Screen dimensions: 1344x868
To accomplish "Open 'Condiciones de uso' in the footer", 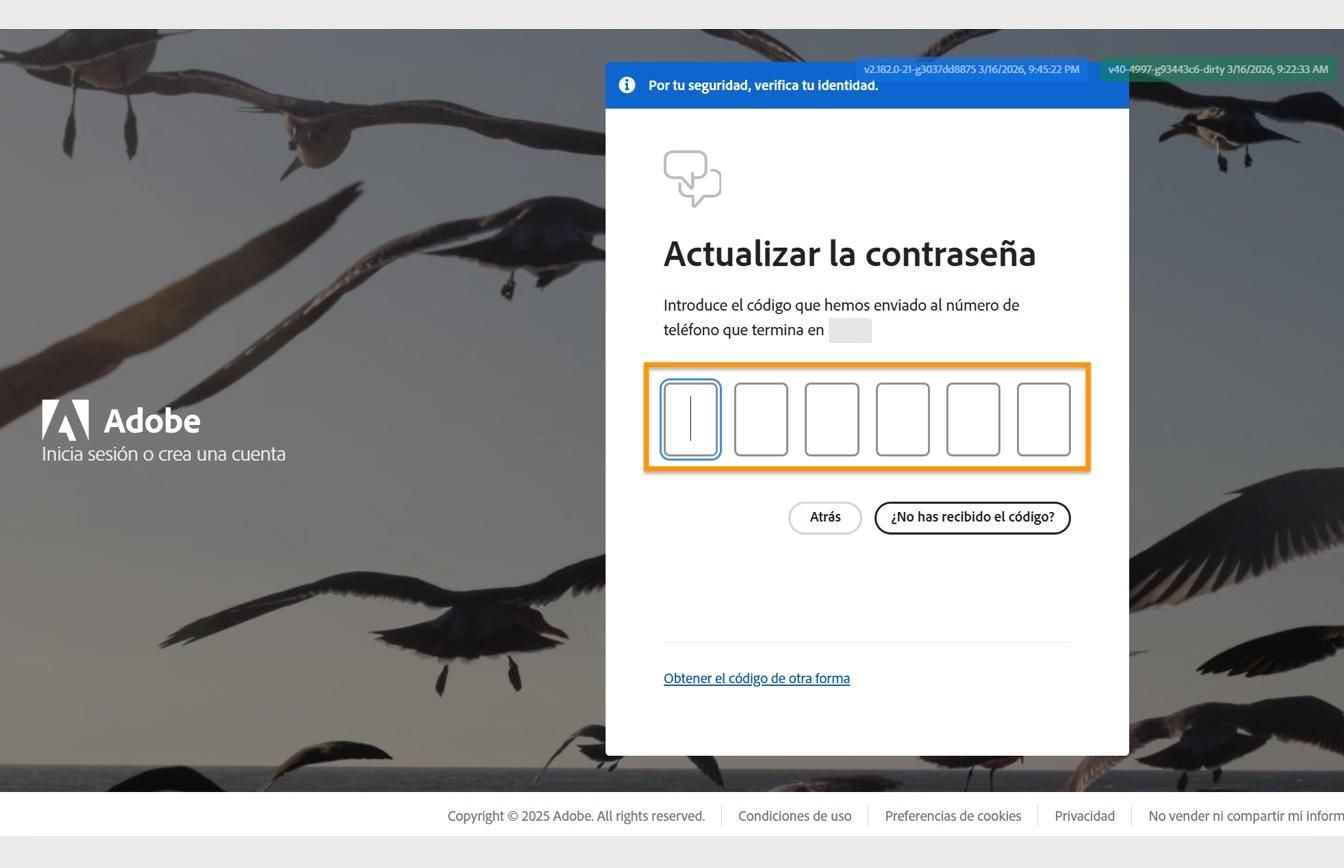I will click(794, 816).
